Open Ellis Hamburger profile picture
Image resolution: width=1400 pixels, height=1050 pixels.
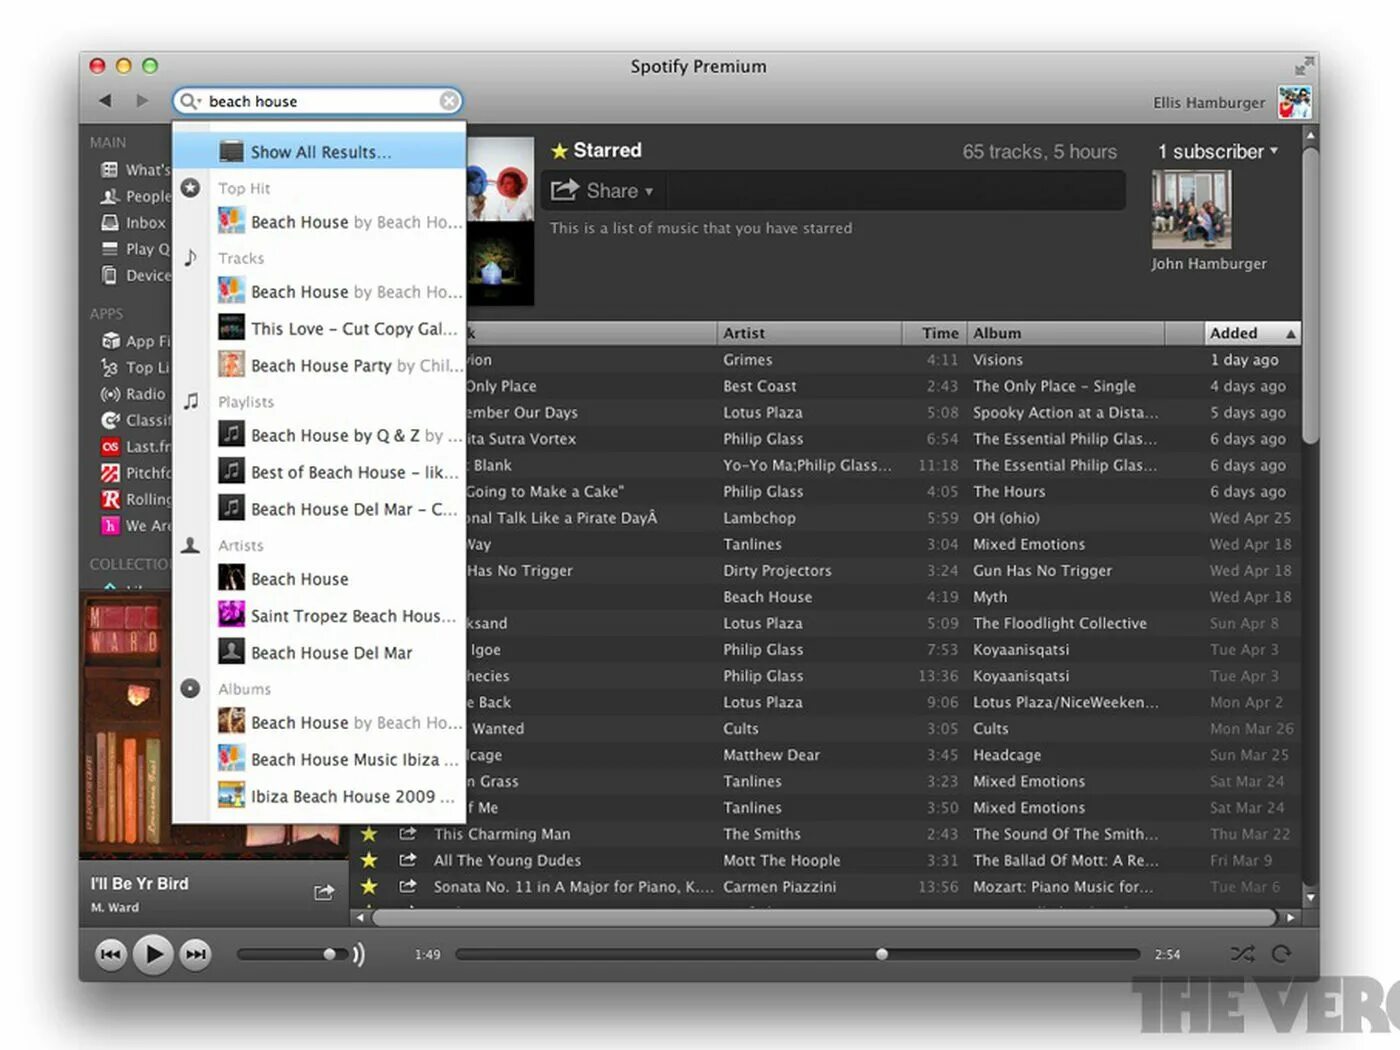[1294, 102]
